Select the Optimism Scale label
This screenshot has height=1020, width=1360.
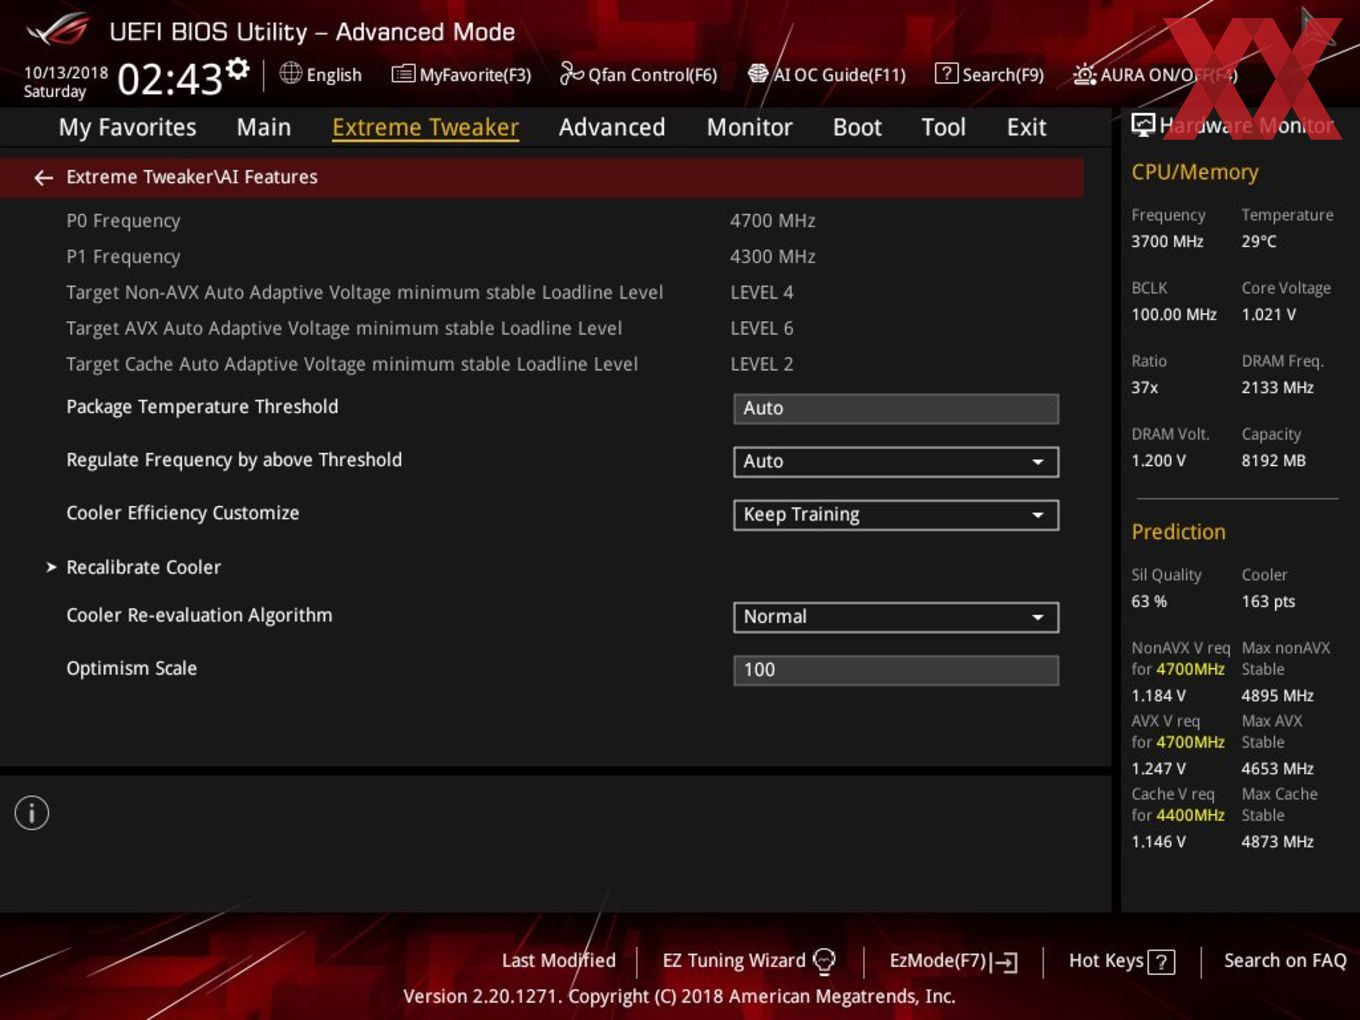[x=131, y=668]
